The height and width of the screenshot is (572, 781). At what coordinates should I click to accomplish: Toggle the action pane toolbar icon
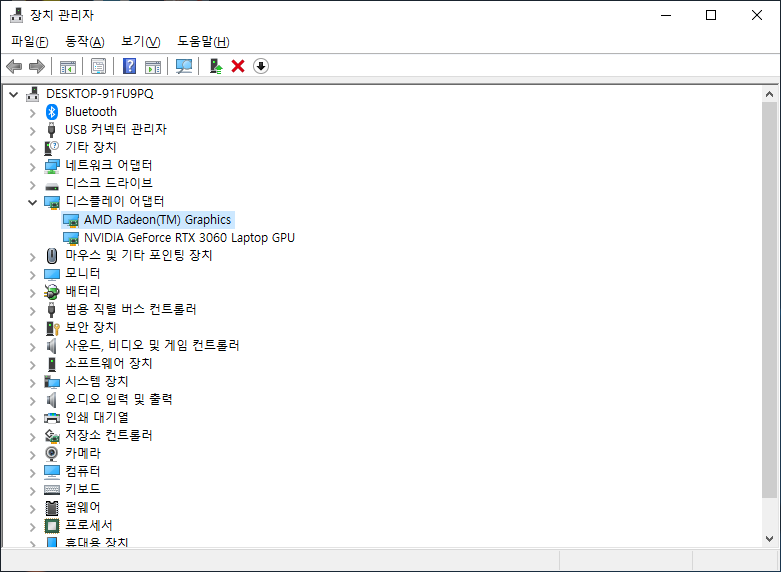tap(153, 66)
